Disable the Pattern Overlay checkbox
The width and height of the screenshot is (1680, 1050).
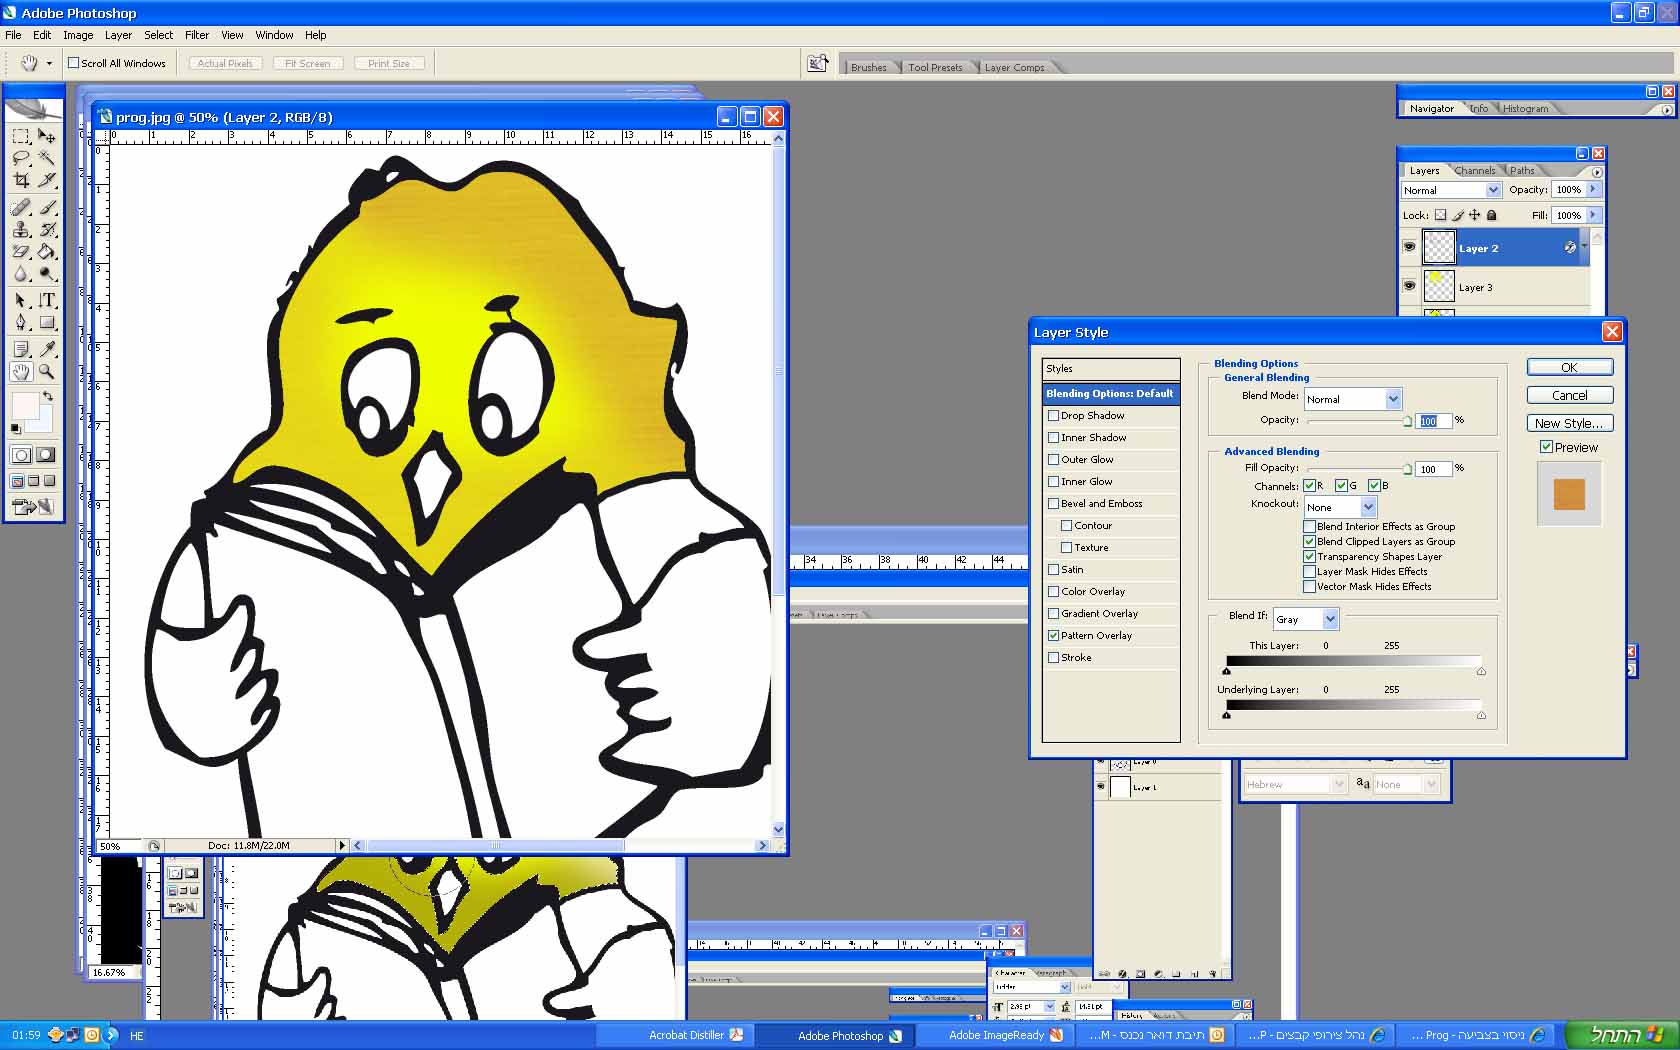tap(1053, 635)
